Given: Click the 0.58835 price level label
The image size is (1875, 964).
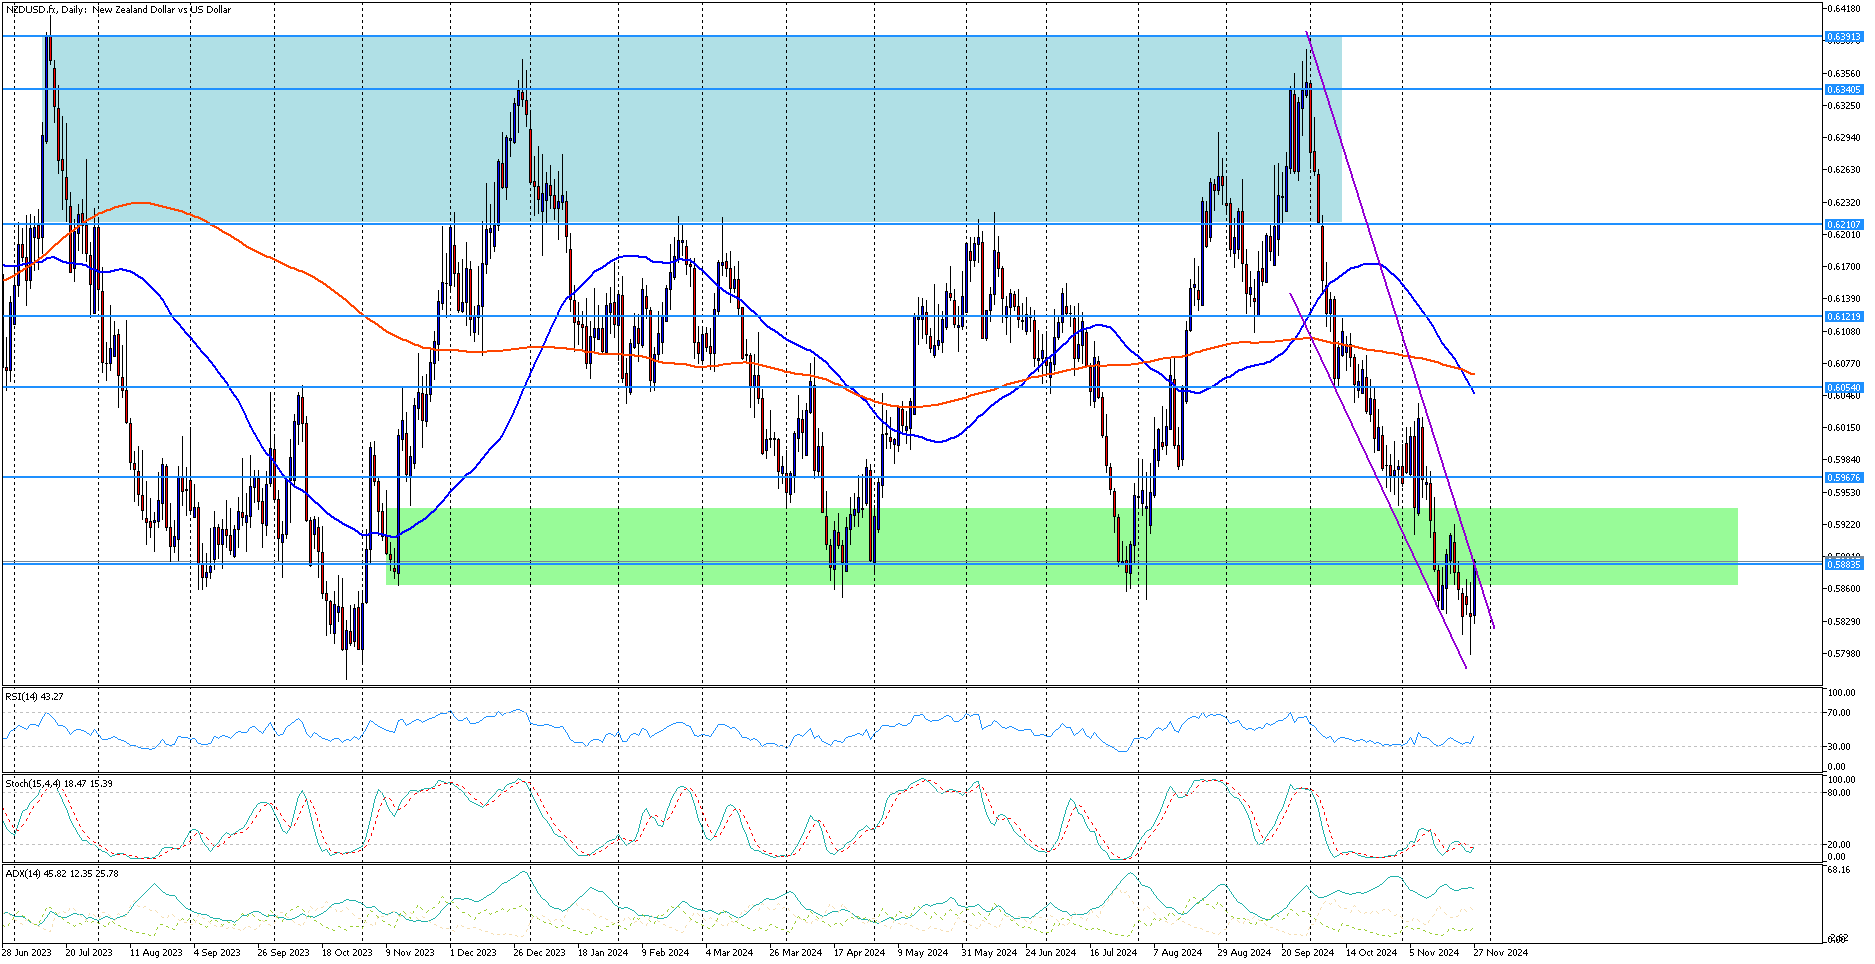Looking at the screenshot, I should point(1844,565).
